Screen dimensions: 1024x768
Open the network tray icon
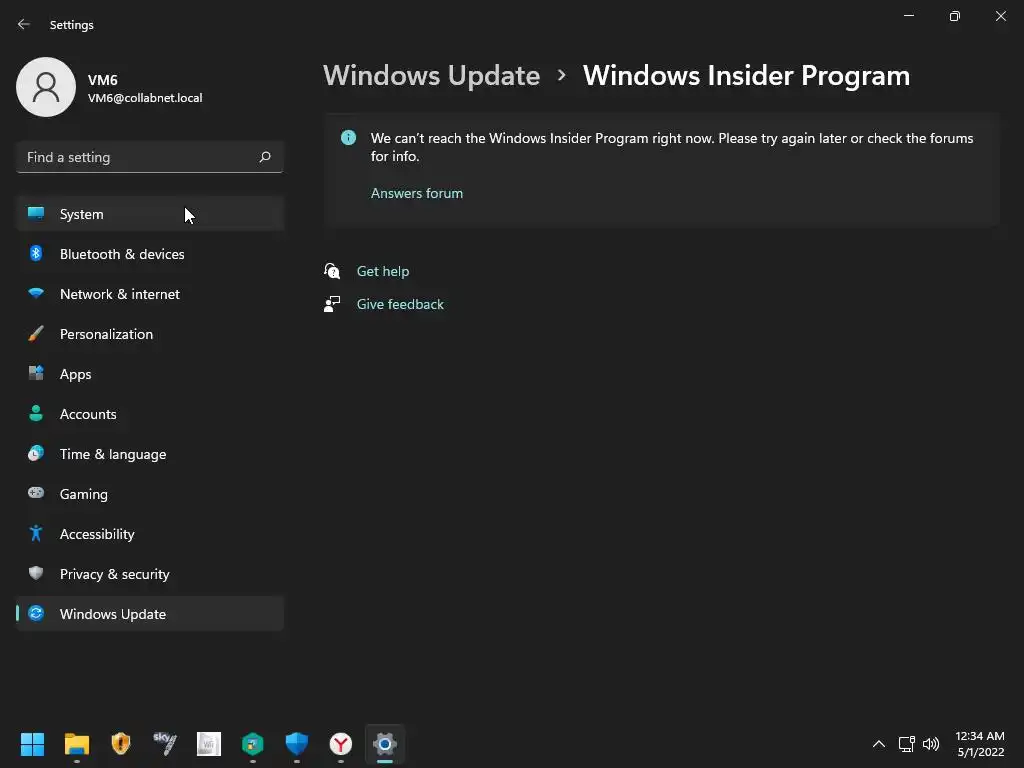tap(906, 744)
